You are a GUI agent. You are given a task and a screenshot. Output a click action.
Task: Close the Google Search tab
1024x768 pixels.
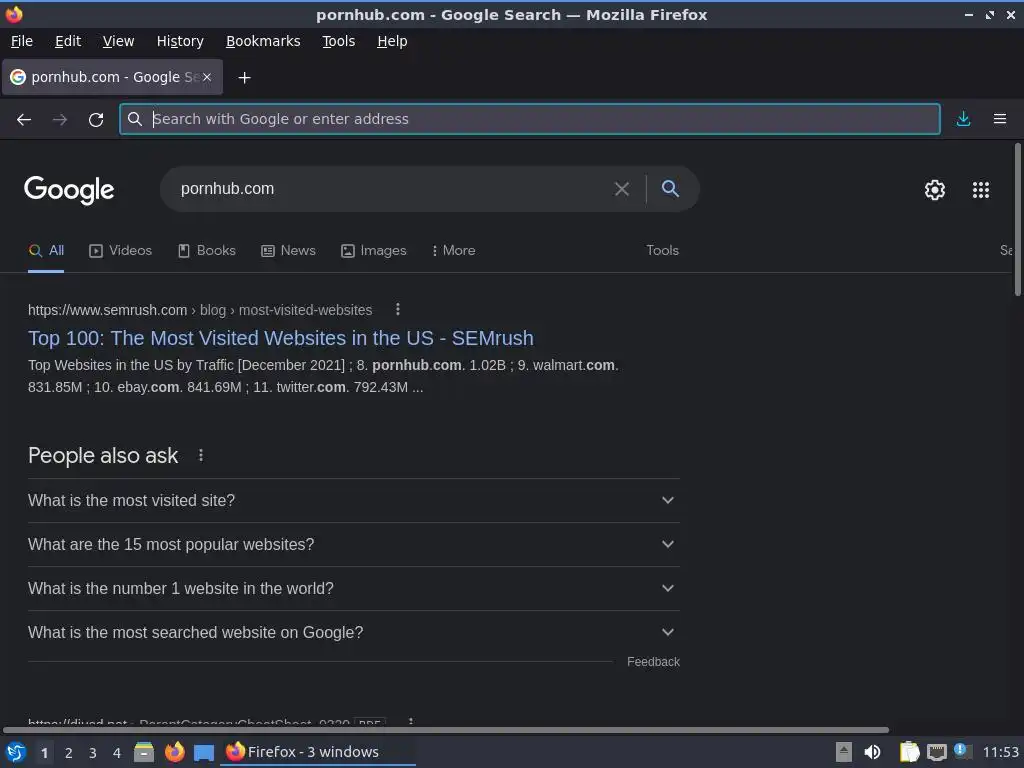point(206,77)
